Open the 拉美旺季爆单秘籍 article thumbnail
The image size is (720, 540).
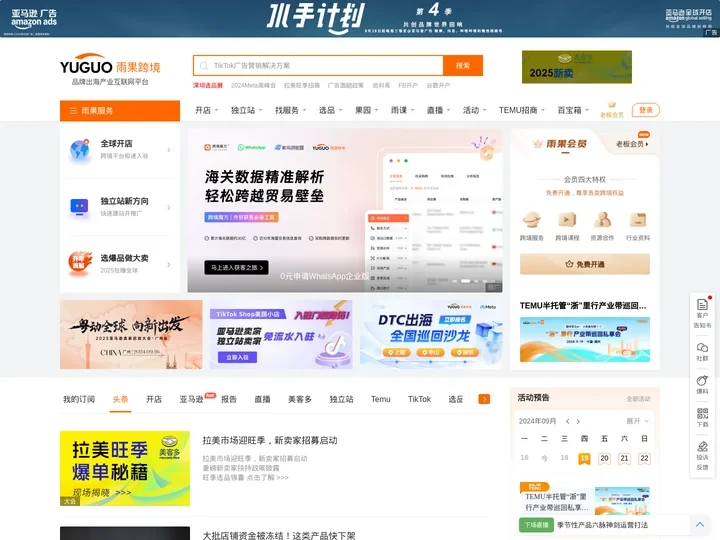(125, 468)
